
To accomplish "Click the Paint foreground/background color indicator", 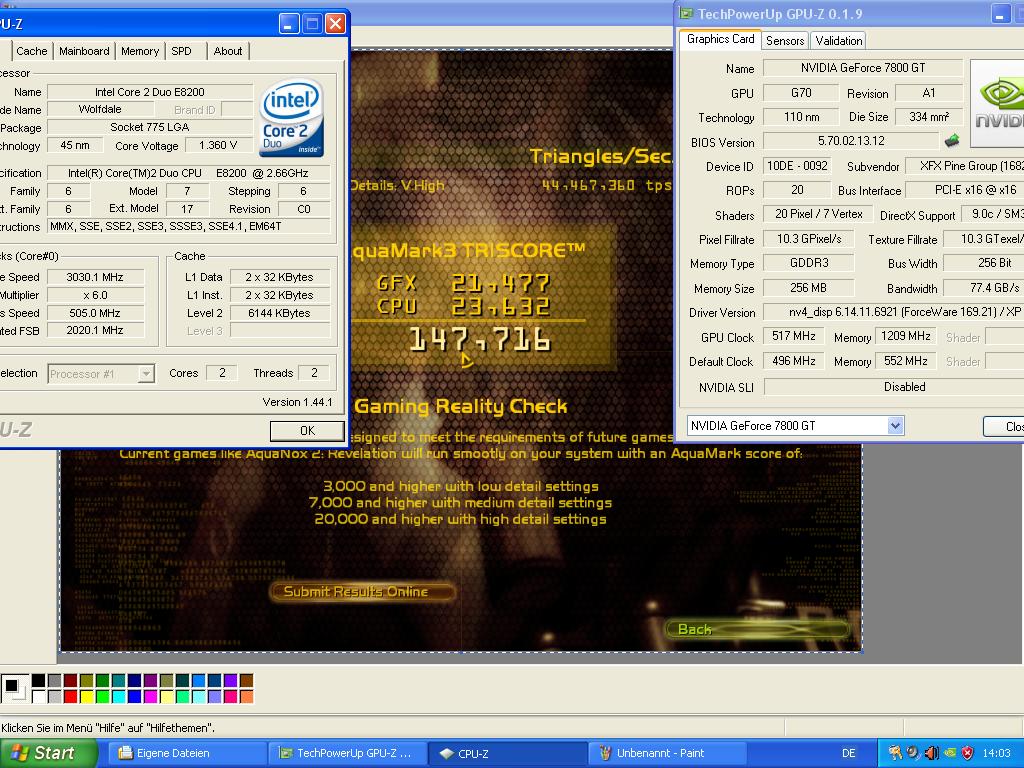I will coord(14,688).
